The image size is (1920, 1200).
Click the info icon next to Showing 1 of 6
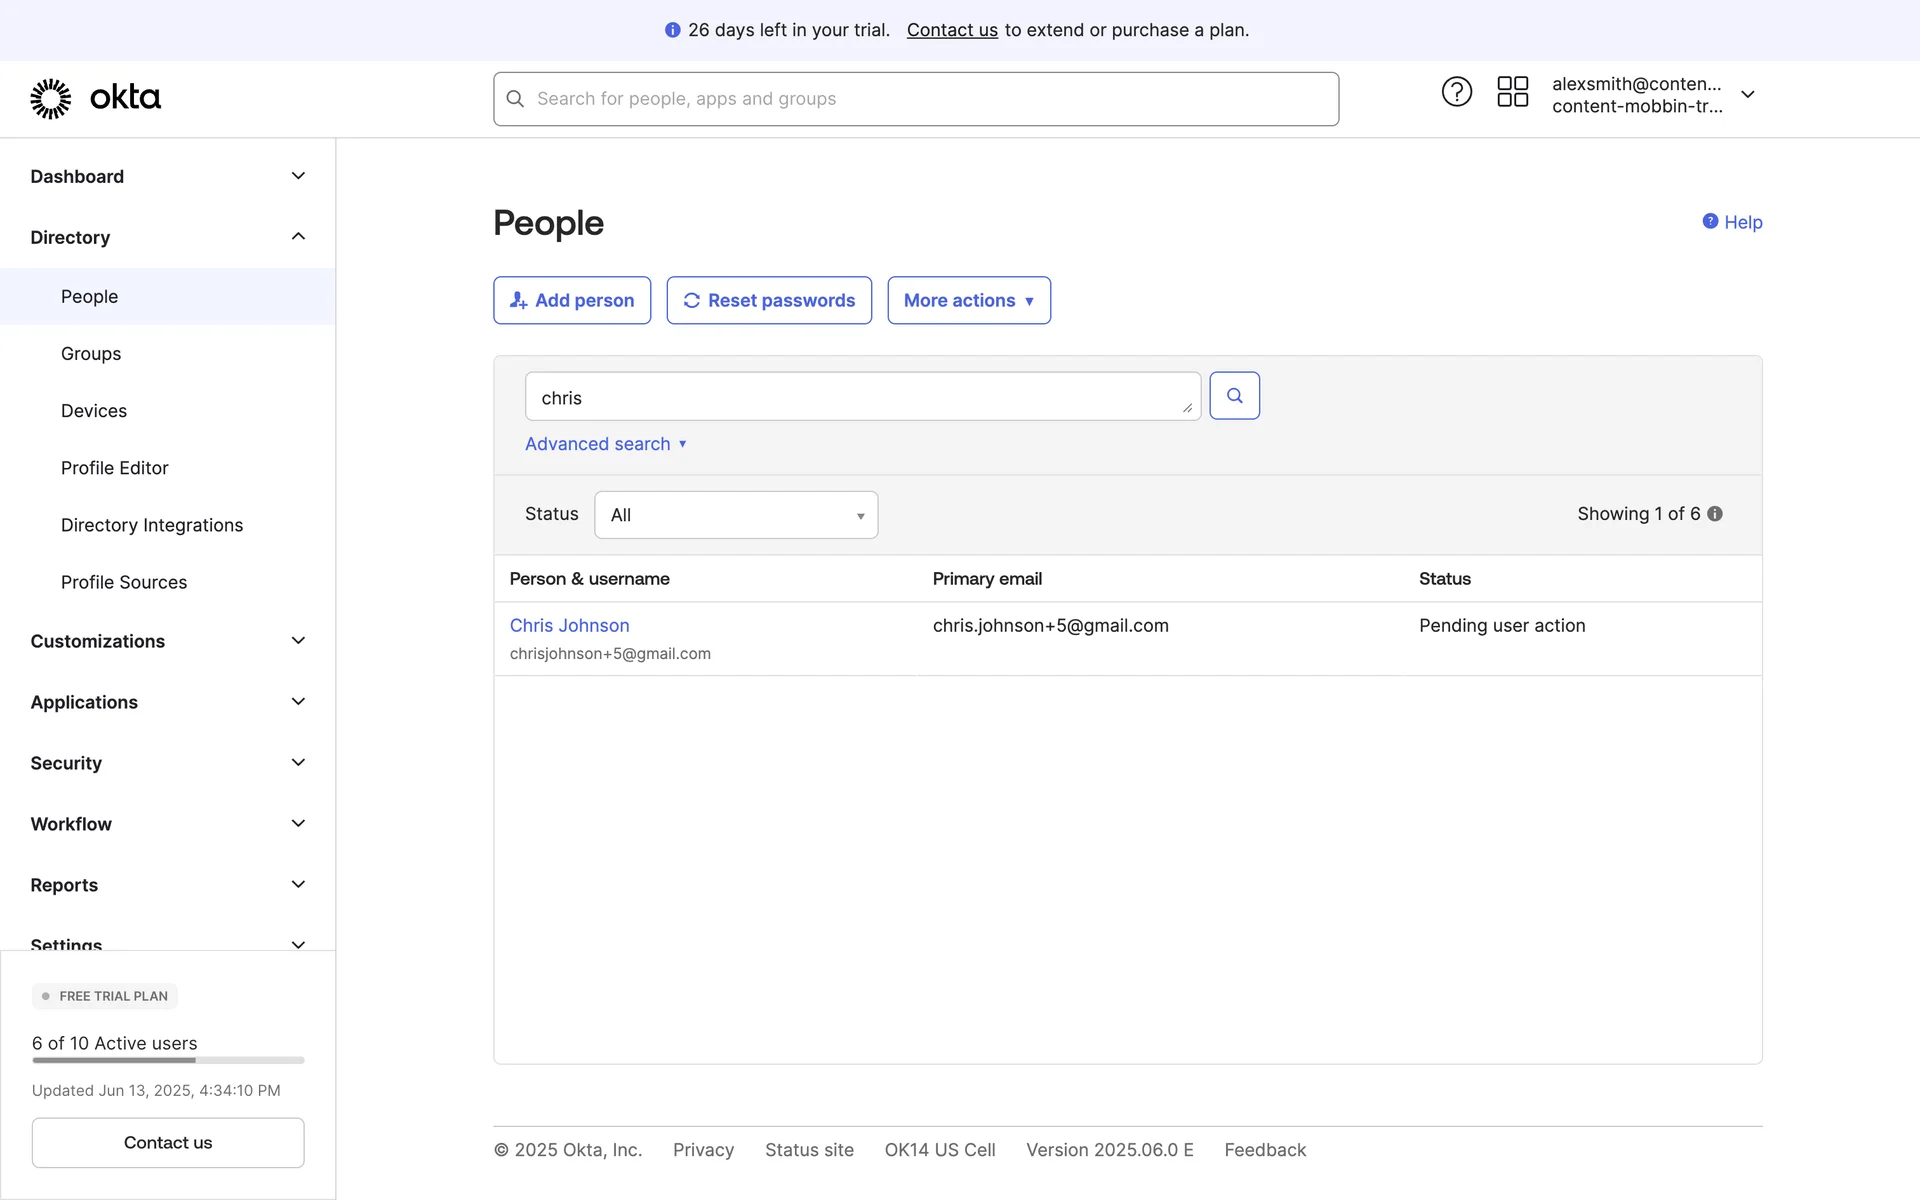(1715, 514)
